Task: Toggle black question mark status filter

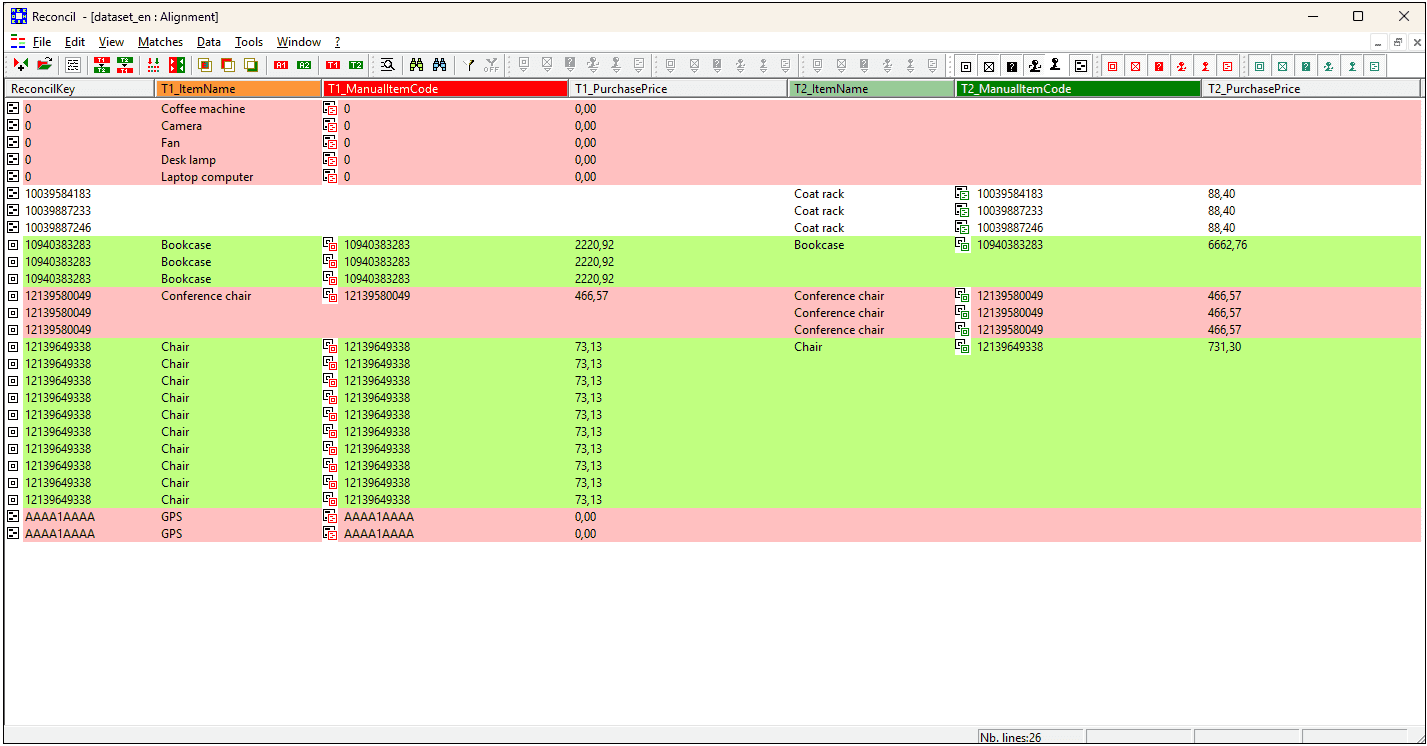Action: coord(1012,66)
